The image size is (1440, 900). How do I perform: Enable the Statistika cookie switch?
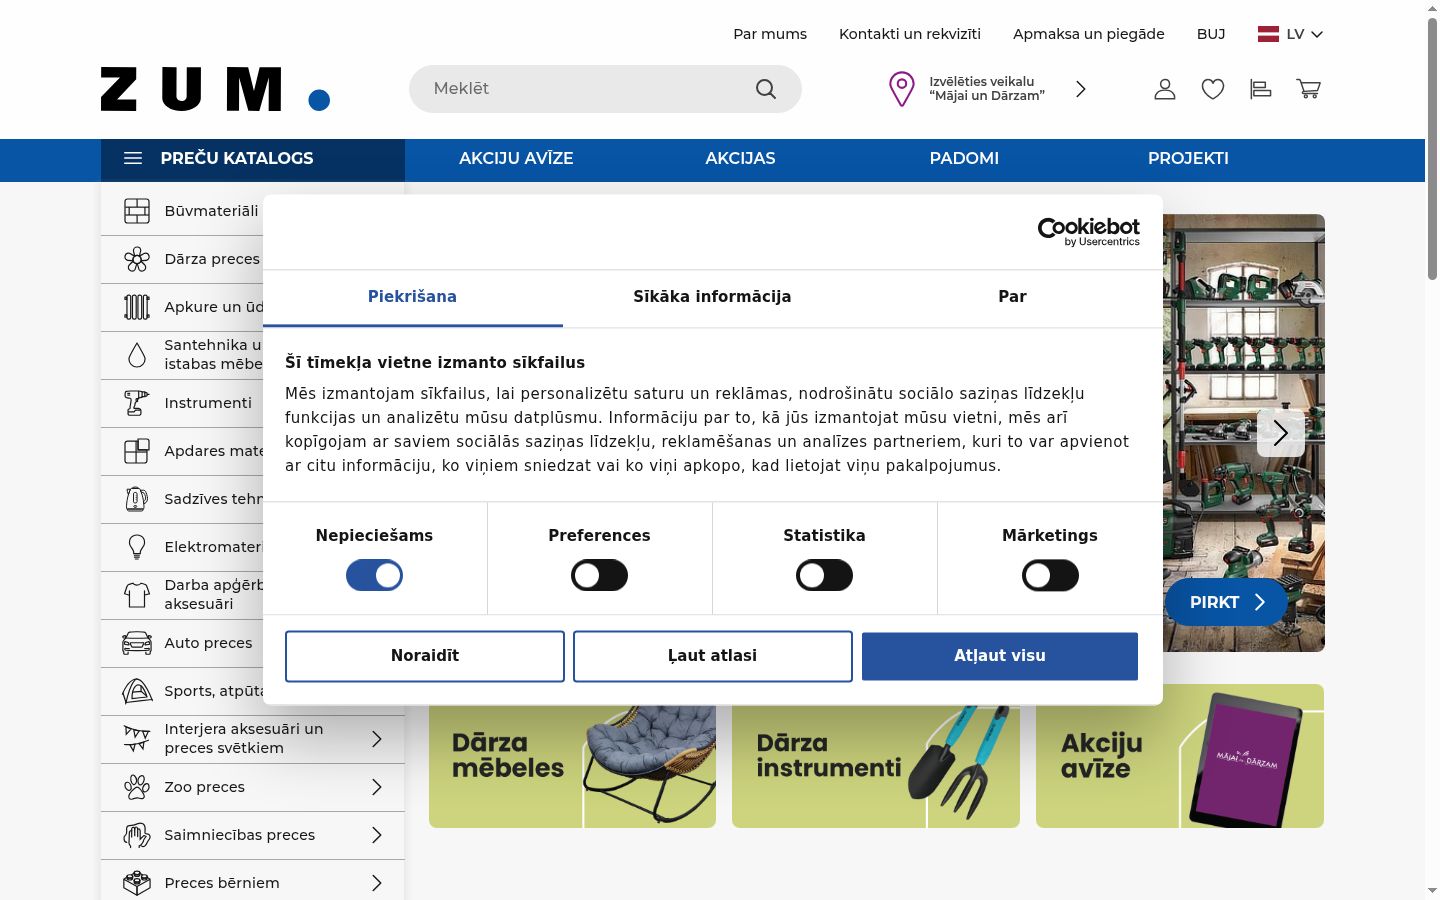pos(824,575)
